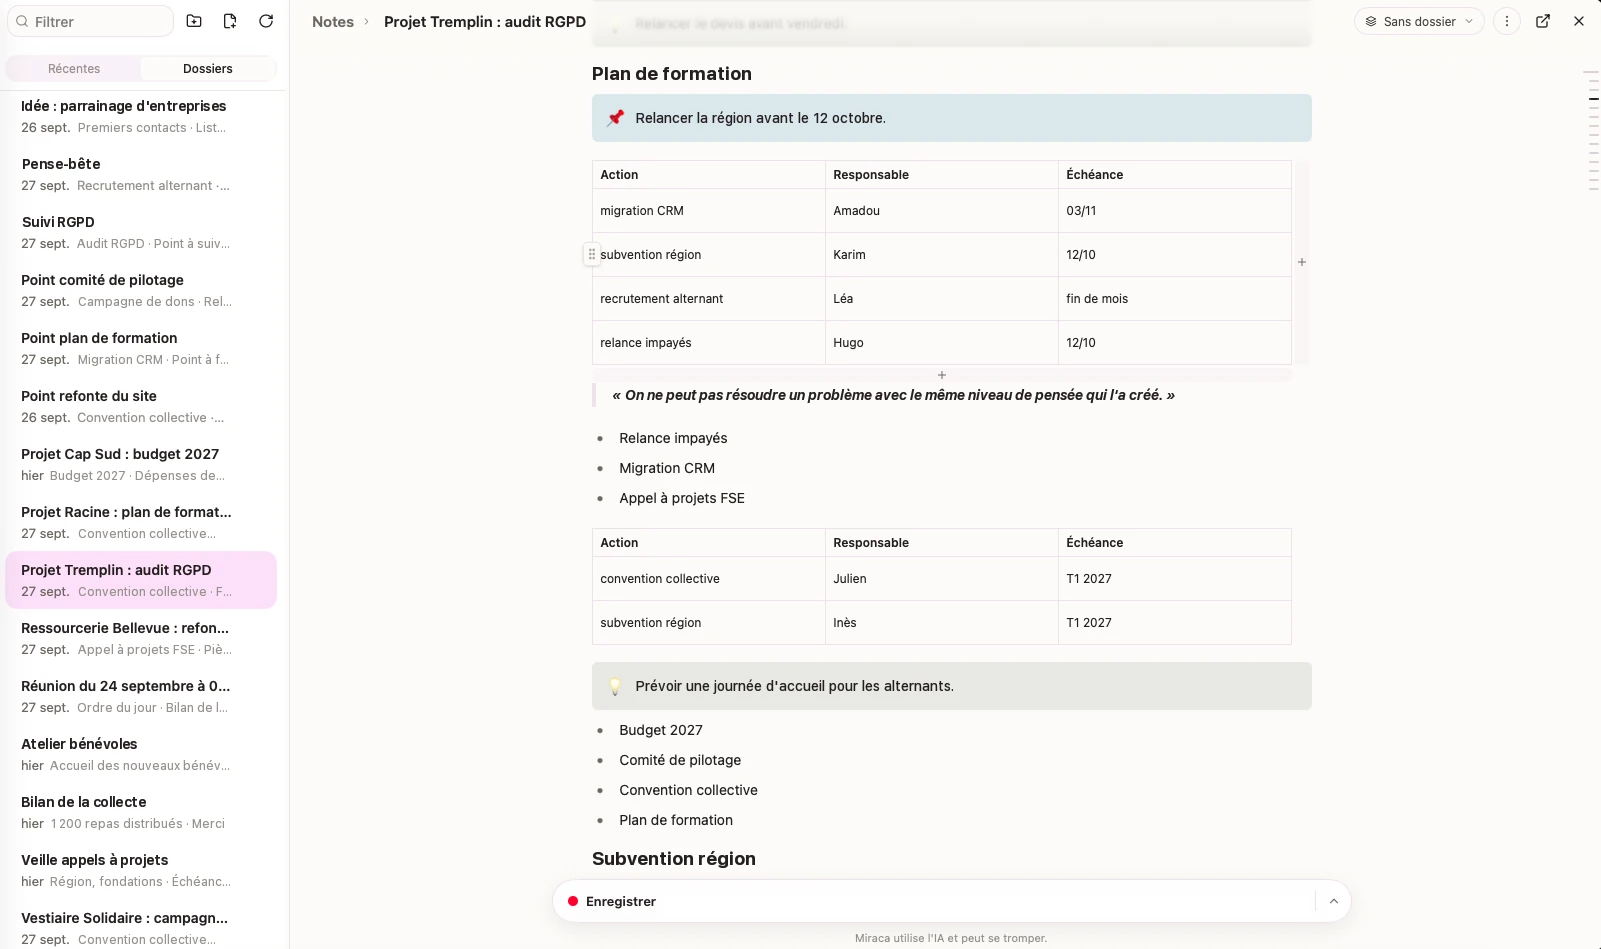Select the Point comité de pilotage note
This screenshot has width=1601, height=949.
coord(141,290)
